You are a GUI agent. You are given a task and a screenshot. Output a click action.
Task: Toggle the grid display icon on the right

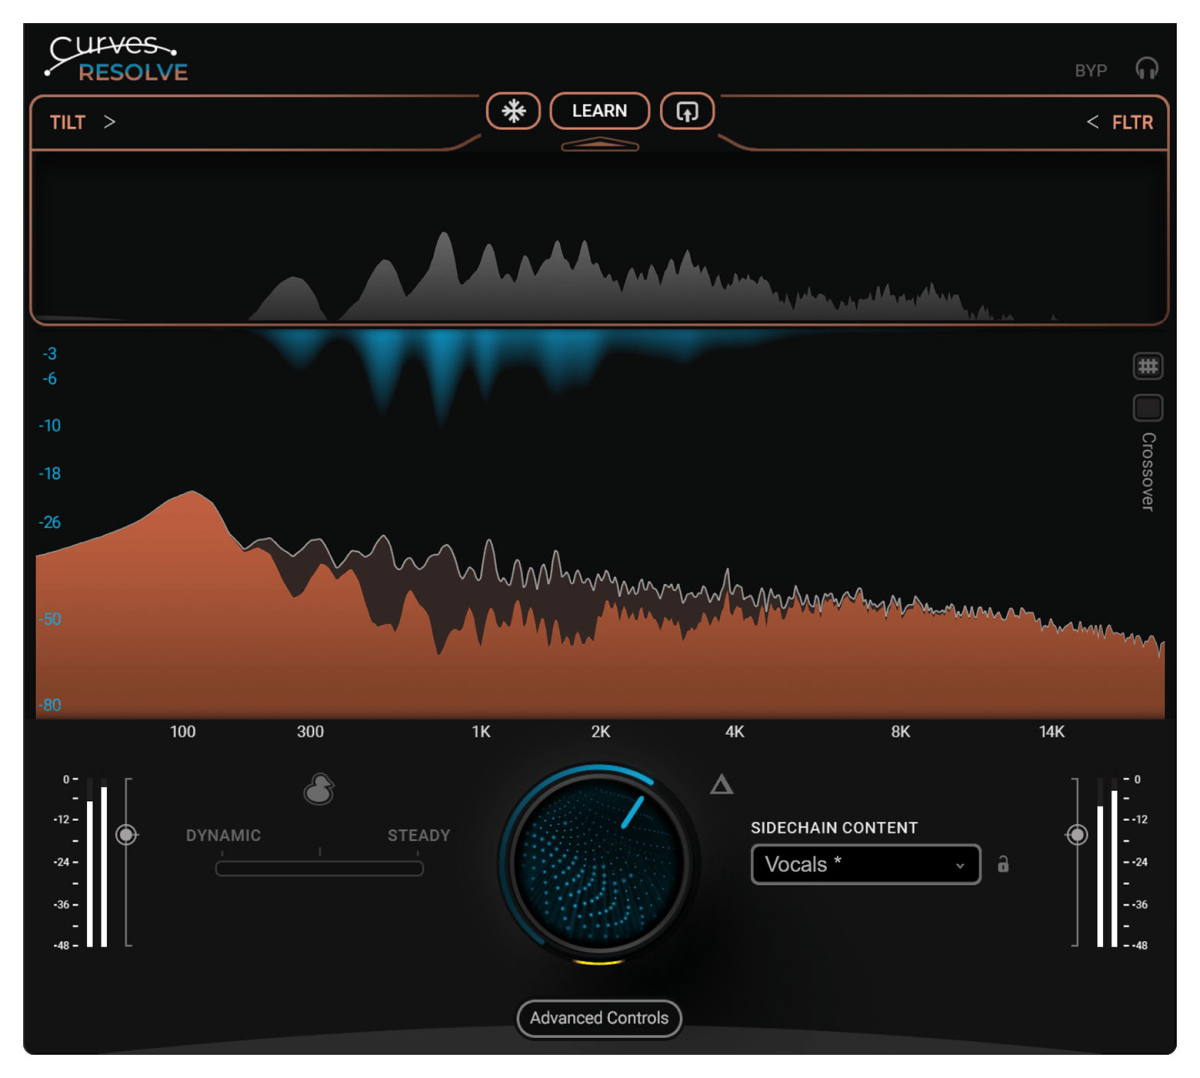(x=1147, y=366)
